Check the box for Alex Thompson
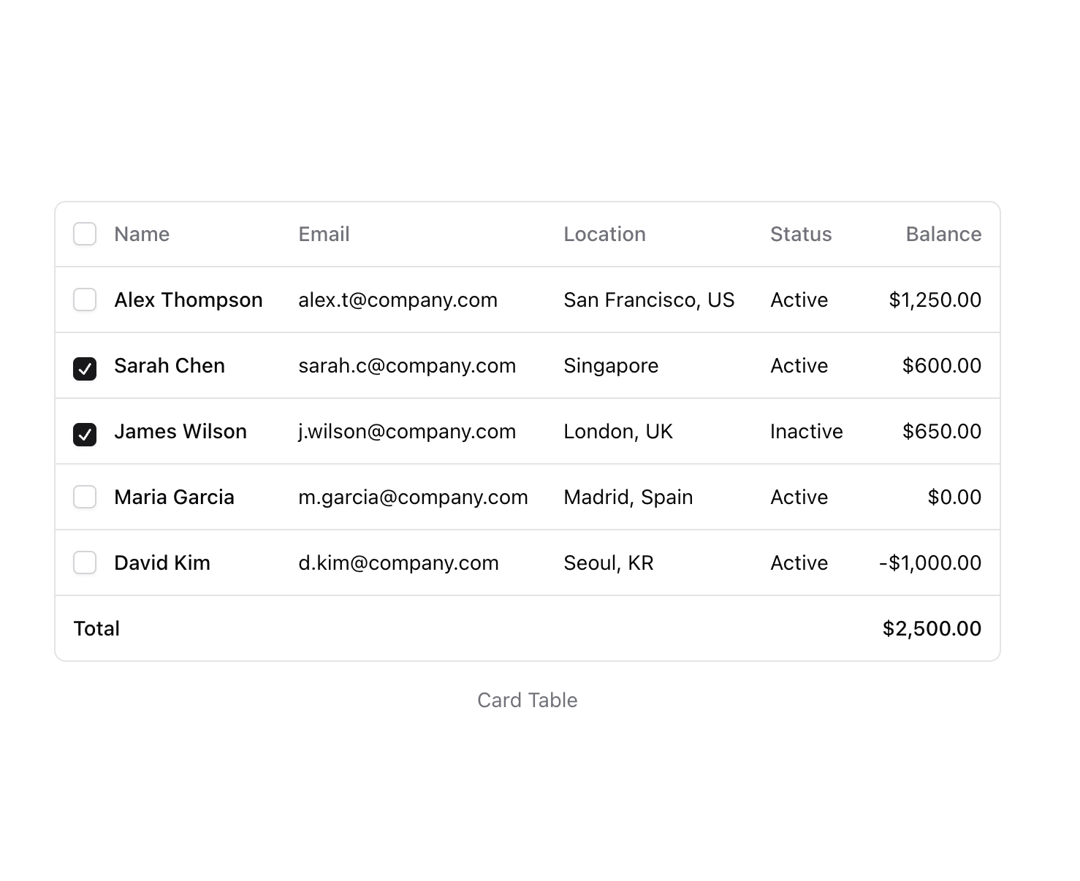Image resolution: width=1080 pixels, height=881 pixels. point(85,300)
